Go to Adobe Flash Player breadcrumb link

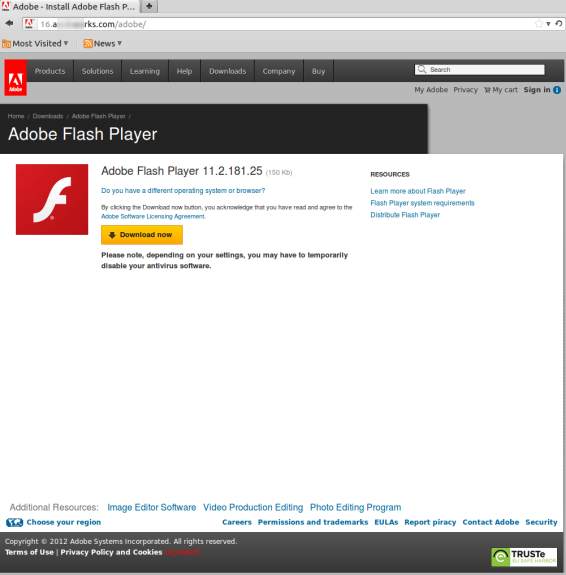[98, 116]
